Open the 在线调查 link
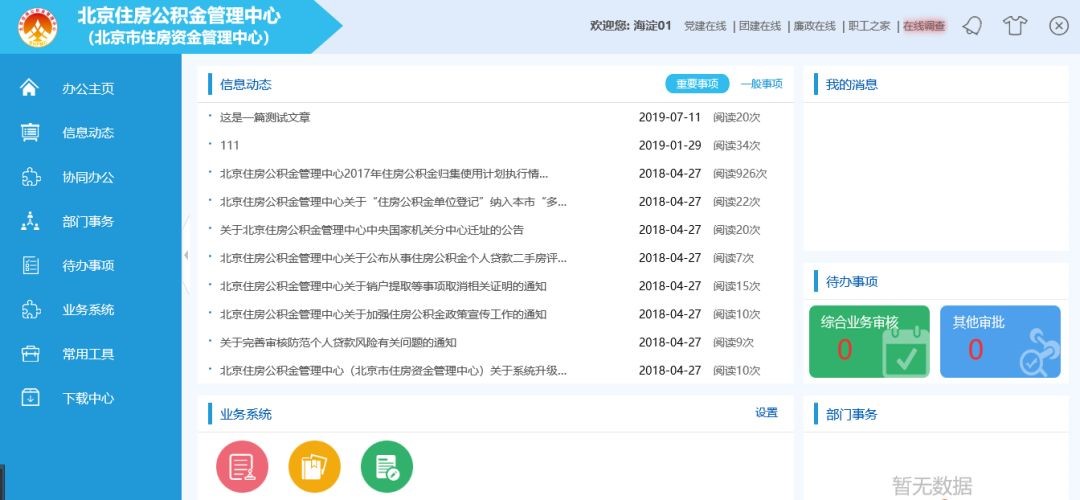This screenshot has width=1080, height=500. tap(924, 26)
